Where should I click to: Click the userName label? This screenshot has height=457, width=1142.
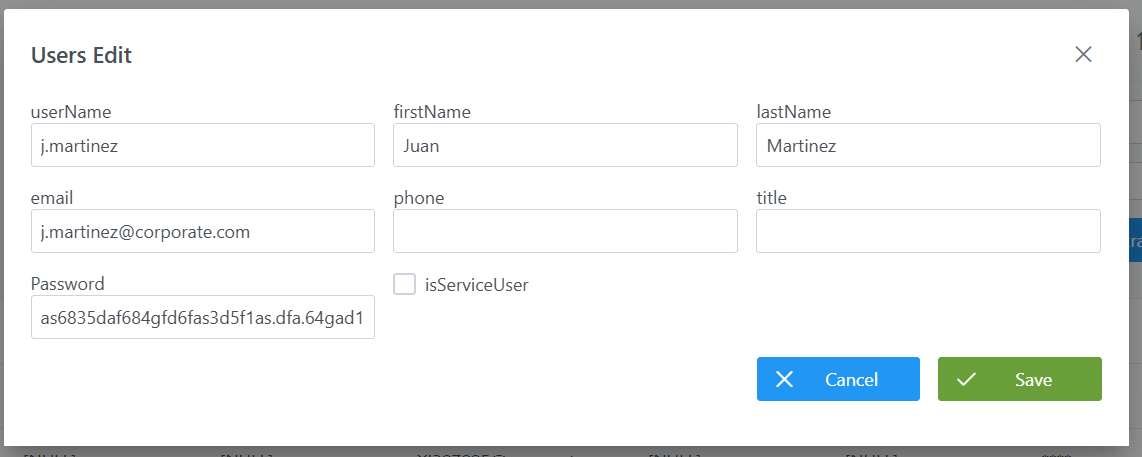(x=71, y=112)
